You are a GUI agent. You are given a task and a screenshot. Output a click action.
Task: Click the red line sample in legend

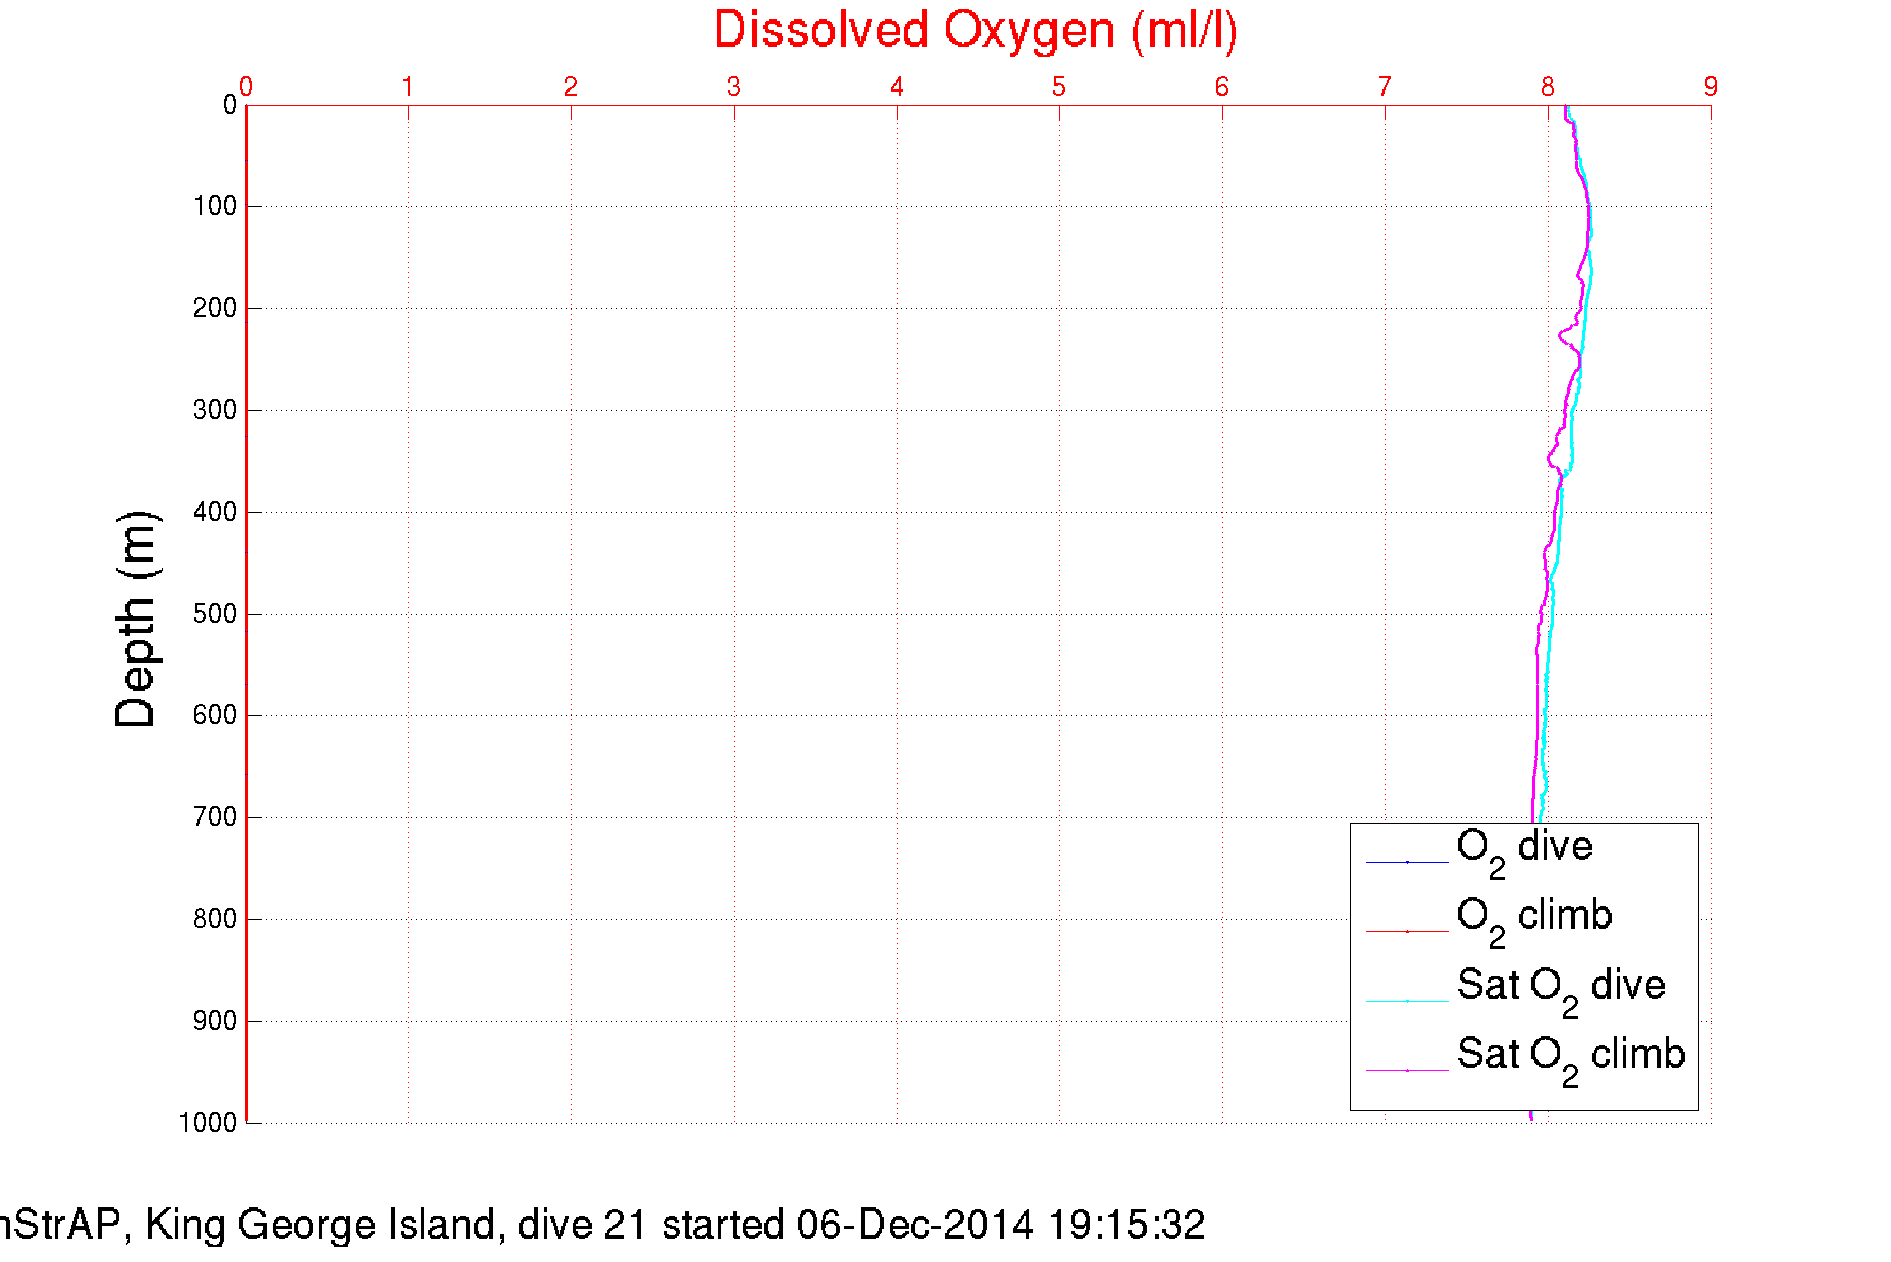click(x=1406, y=931)
